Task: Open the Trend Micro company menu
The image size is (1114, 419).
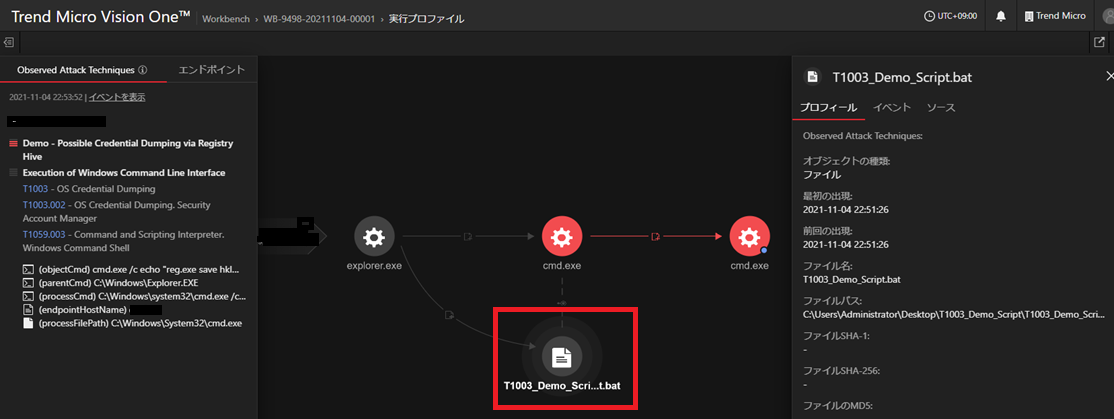Action: [x=1054, y=16]
